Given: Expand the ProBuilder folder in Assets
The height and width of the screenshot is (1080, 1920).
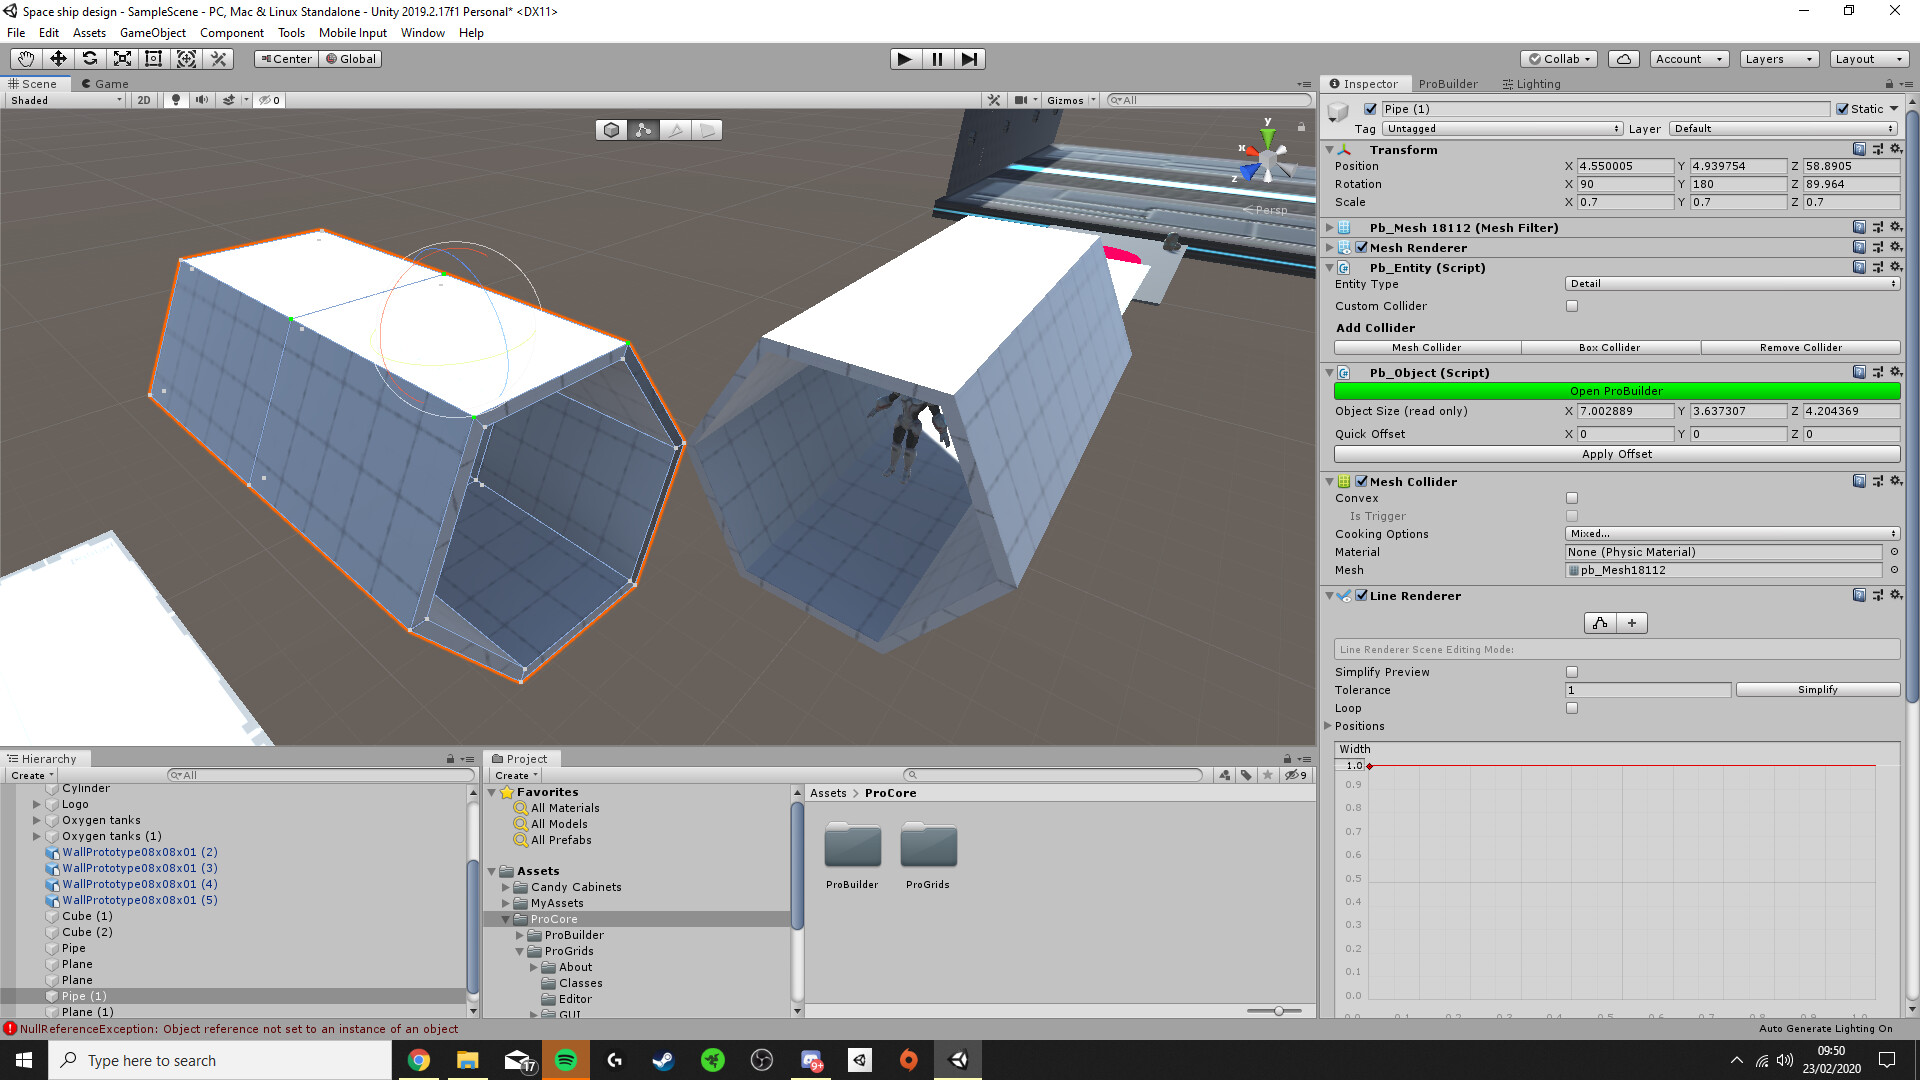Looking at the screenshot, I should (519, 934).
